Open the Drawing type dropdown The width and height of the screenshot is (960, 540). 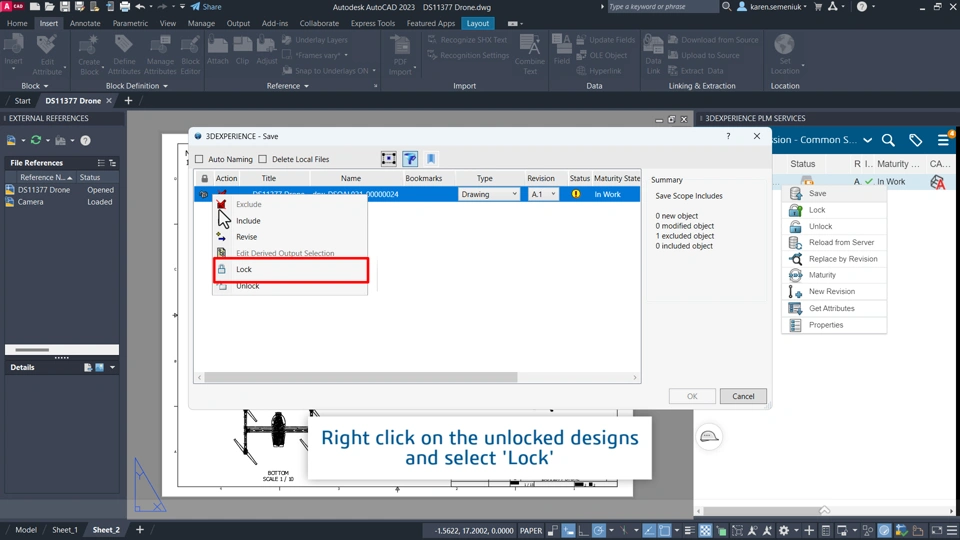click(x=489, y=194)
